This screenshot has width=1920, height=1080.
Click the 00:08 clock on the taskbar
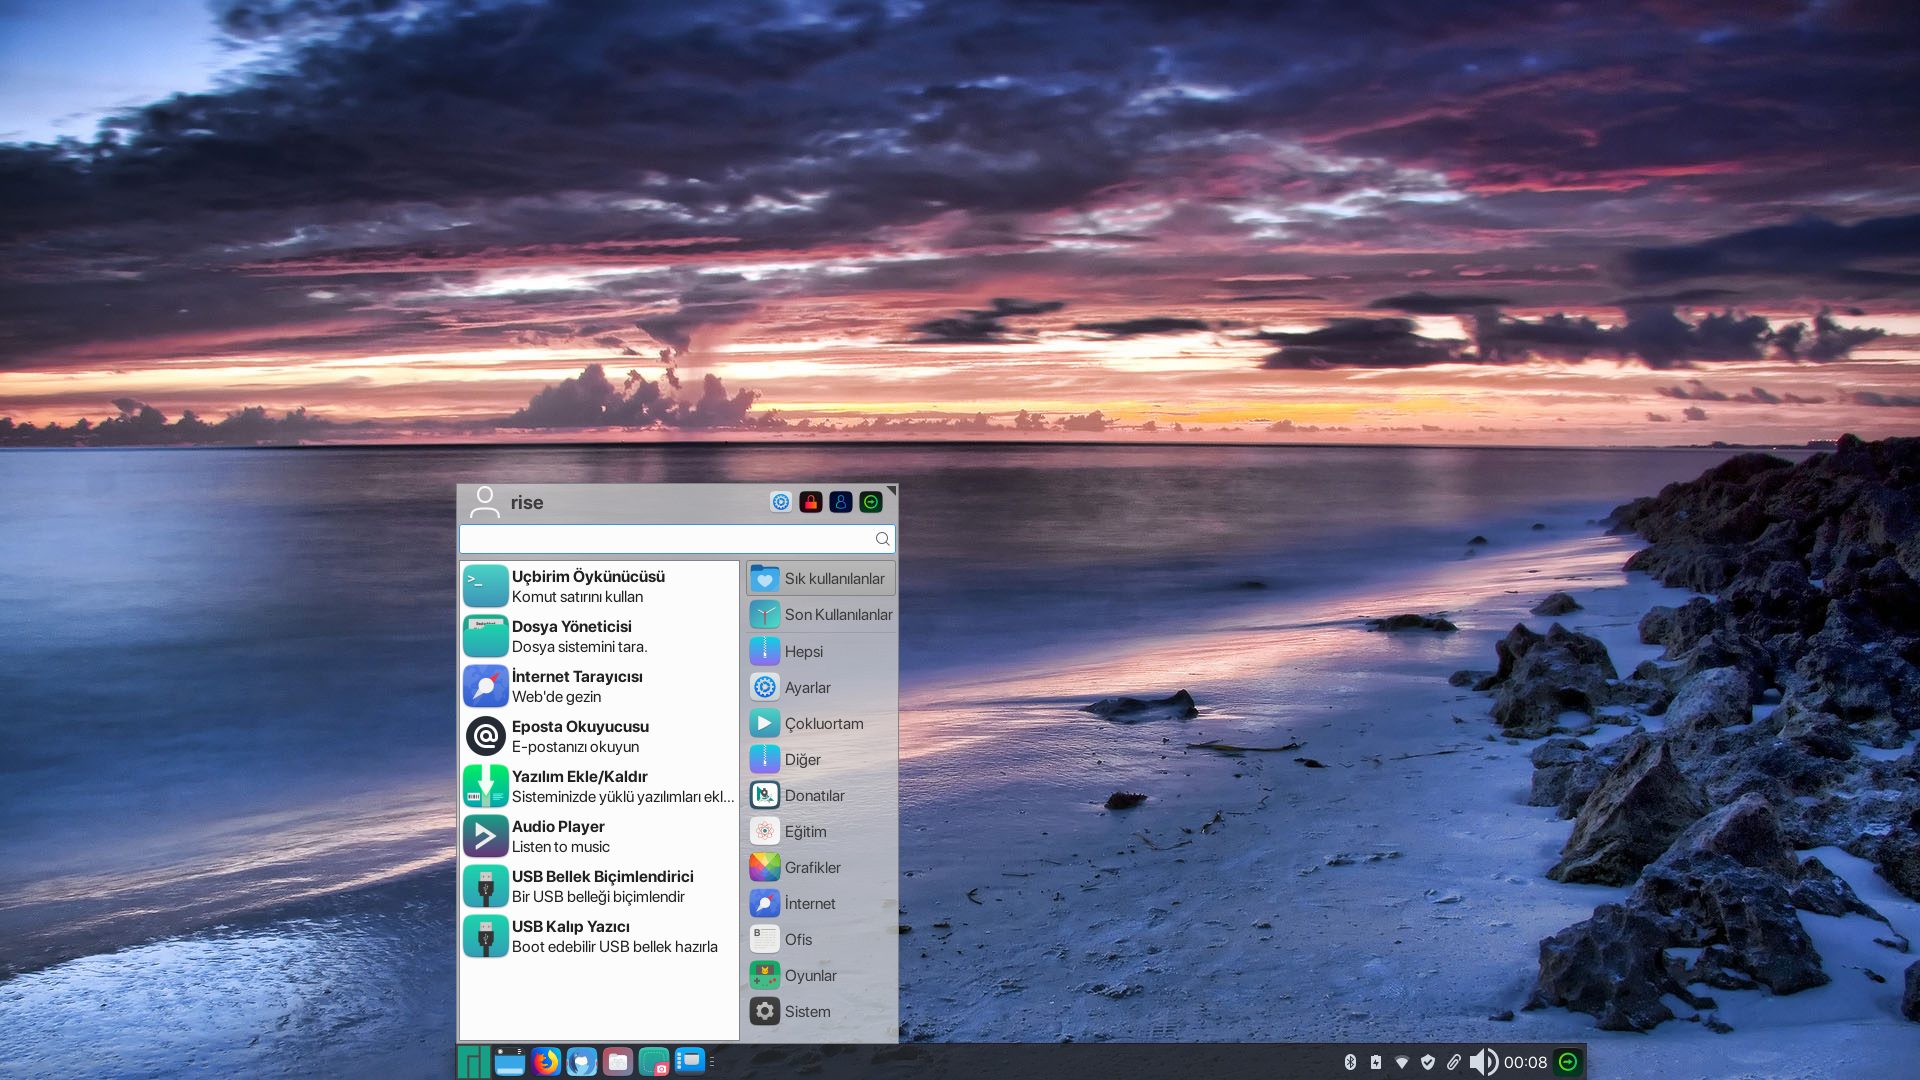(1525, 1062)
